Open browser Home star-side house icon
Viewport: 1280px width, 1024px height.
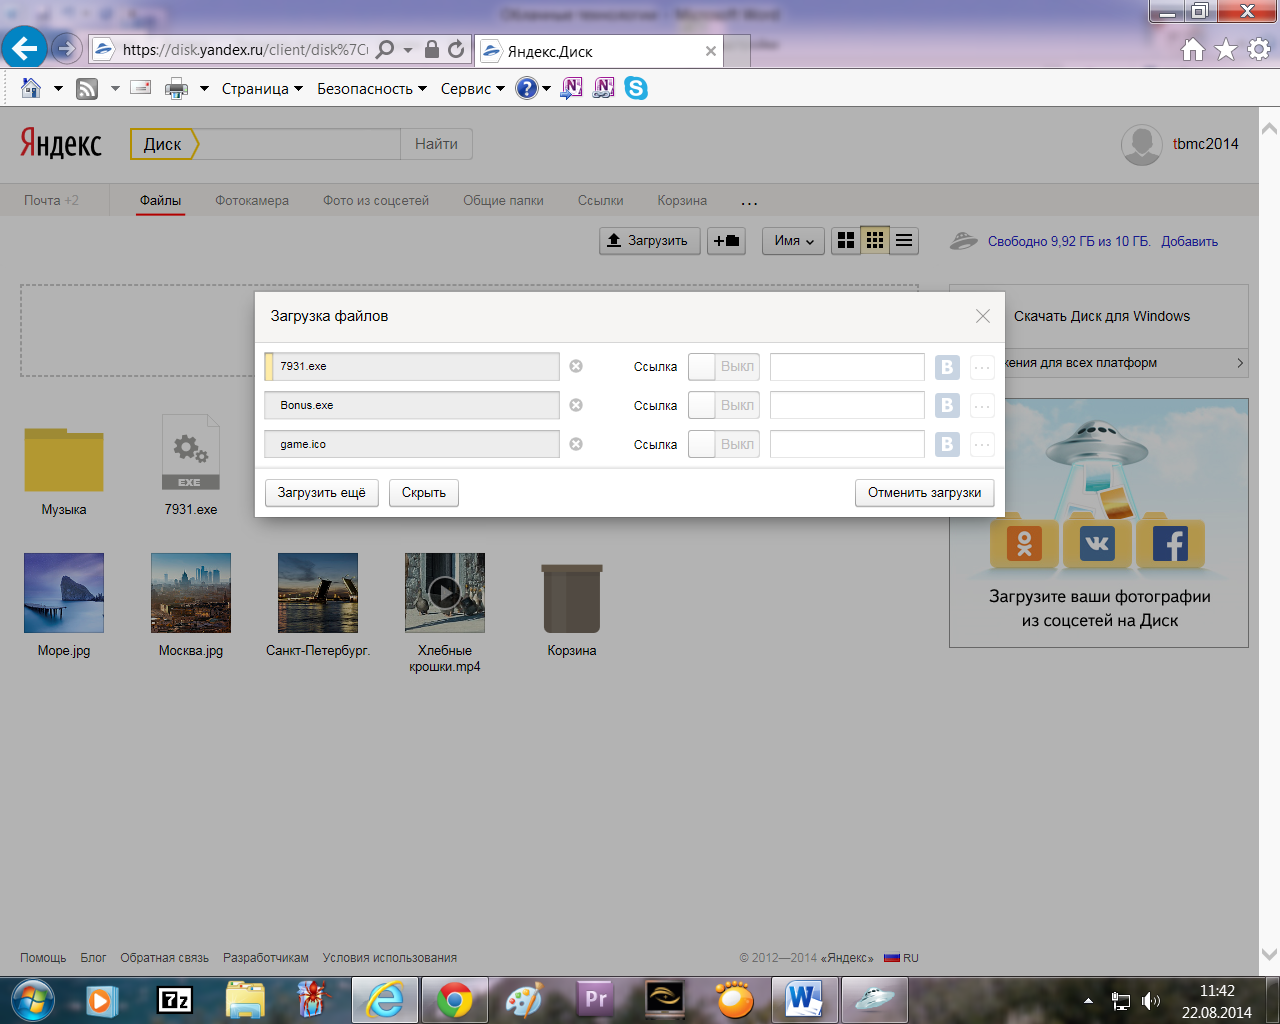[x=1192, y=49]
